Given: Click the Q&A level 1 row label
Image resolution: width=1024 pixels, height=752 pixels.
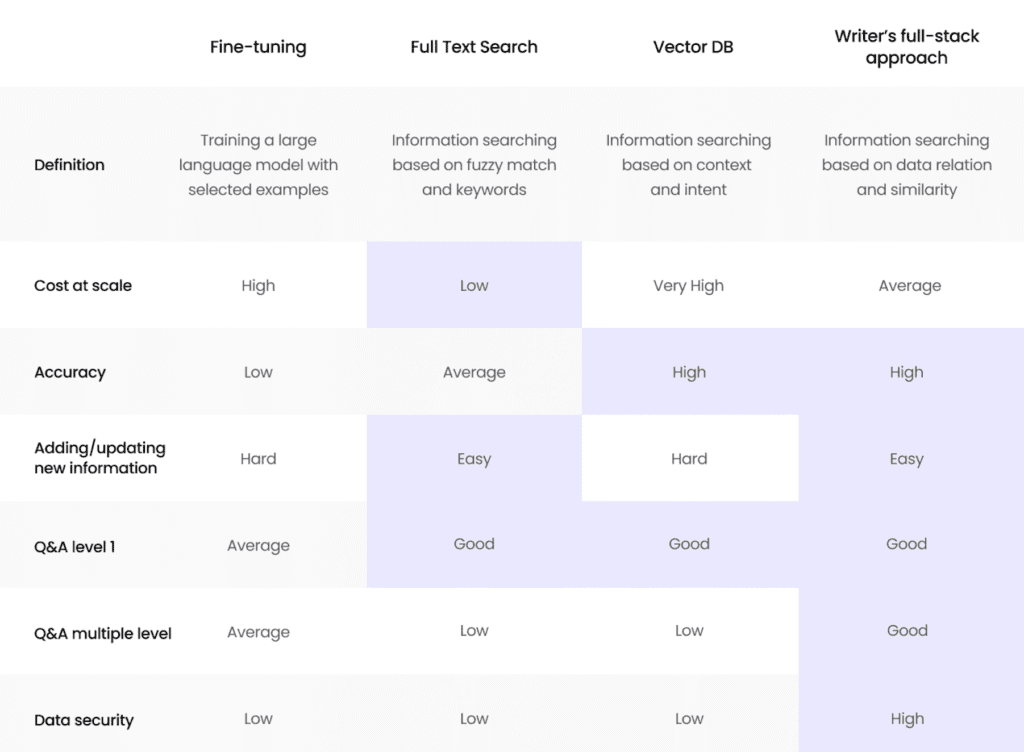Looking at the screenshot, I should [74, 546].
